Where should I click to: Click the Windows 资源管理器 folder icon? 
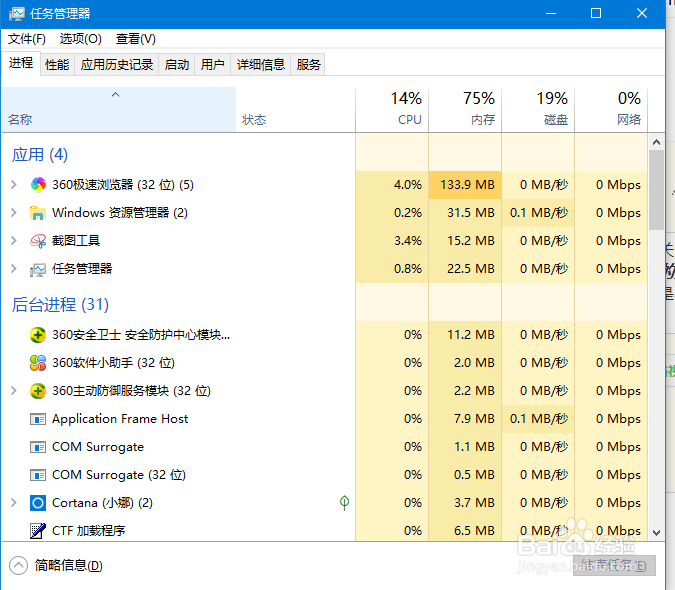[x=38, y=213]
